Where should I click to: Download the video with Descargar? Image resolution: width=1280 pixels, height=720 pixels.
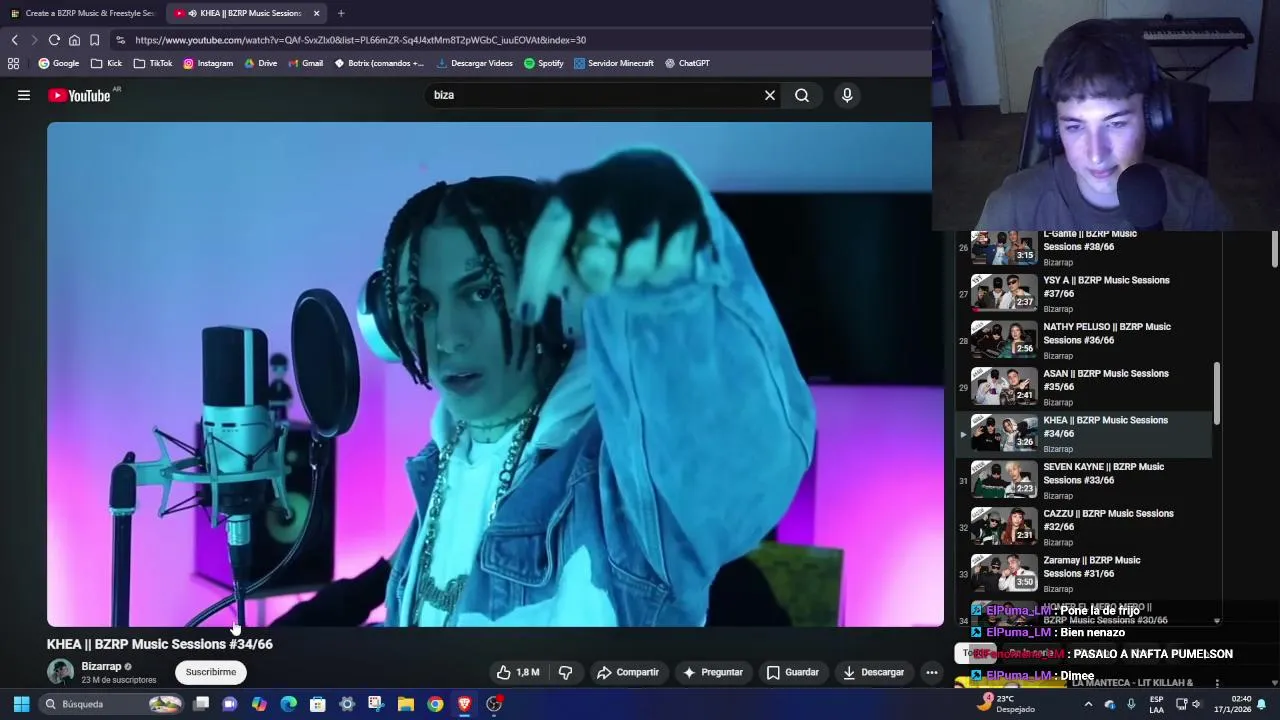click(873, 672)
